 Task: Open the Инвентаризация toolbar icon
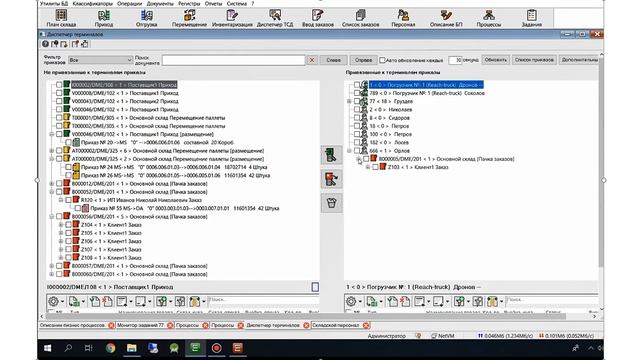pyautogui.click(x=232, y=18)
